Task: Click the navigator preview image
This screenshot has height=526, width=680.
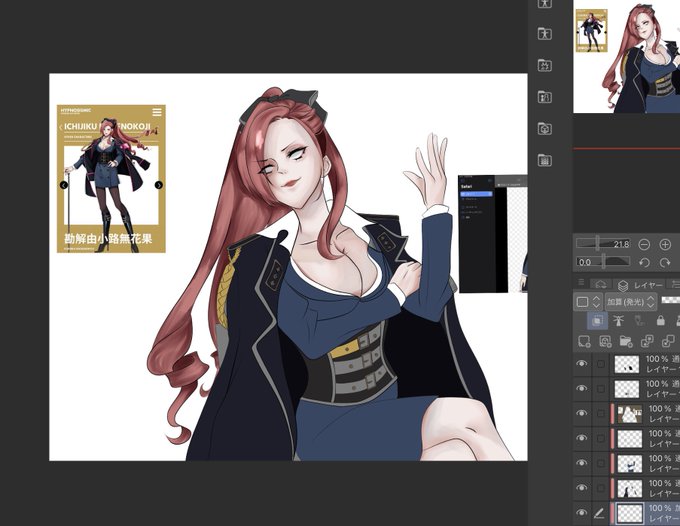Action: (x=627, y=56)
